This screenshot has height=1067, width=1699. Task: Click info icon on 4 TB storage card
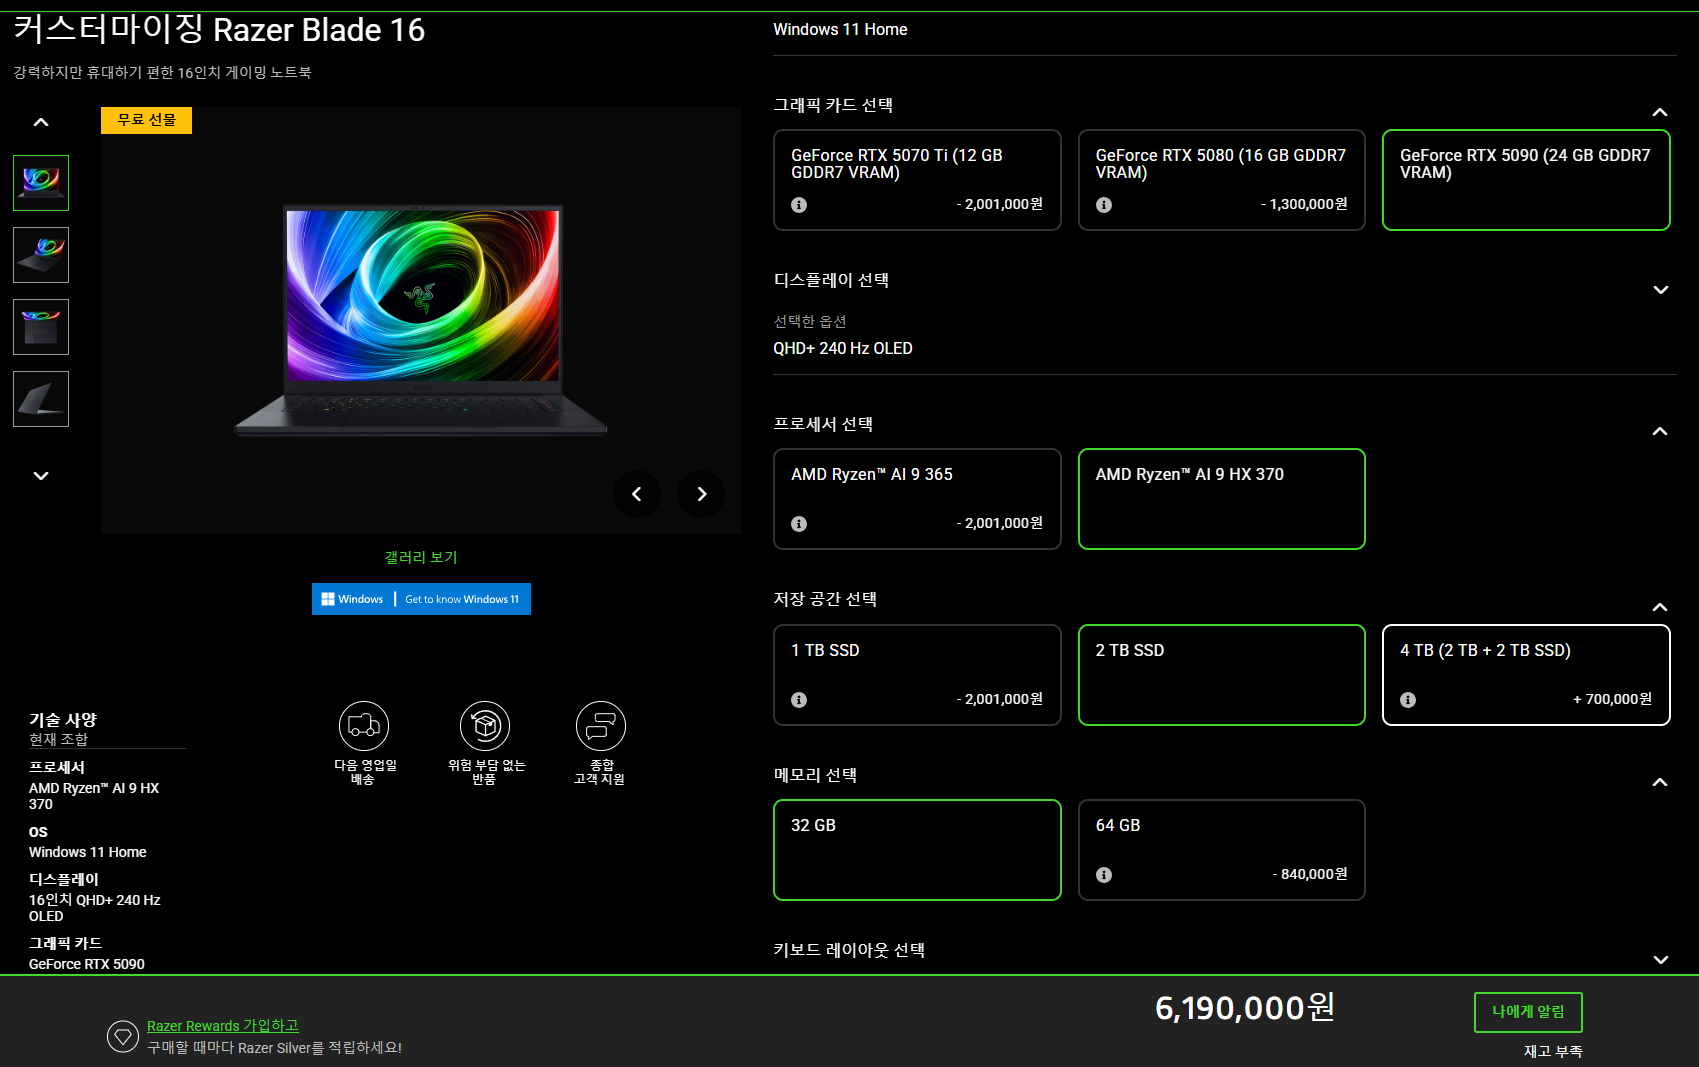(1408, 700)
